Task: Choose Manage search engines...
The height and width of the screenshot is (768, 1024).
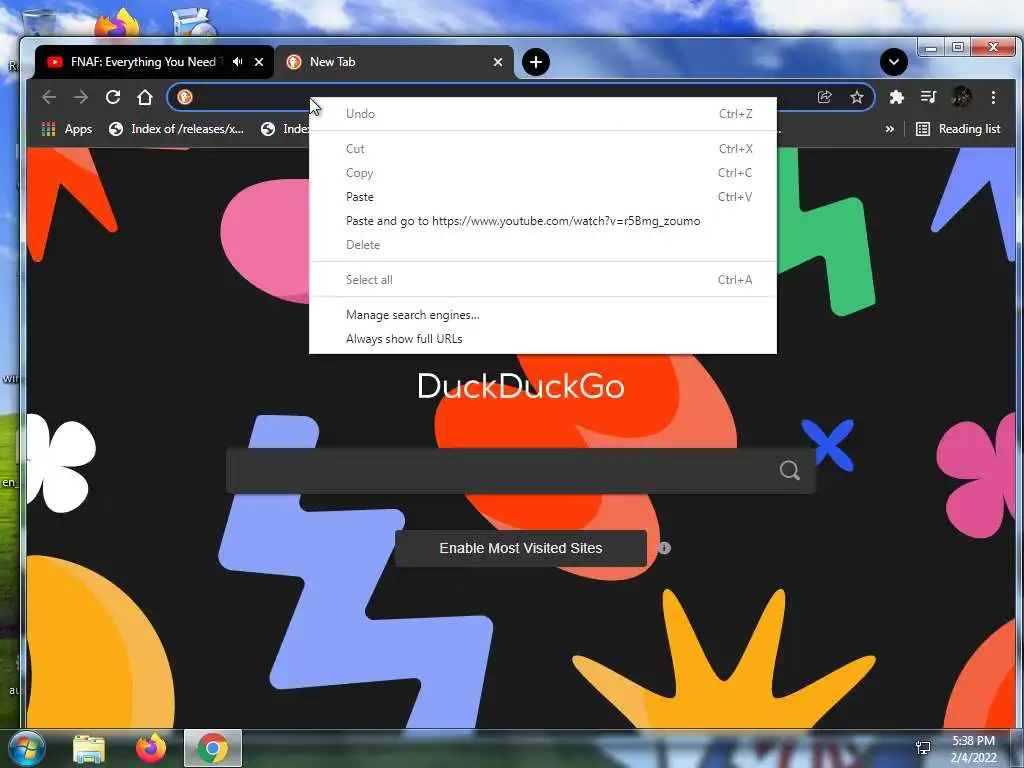Action: [543, 315]
